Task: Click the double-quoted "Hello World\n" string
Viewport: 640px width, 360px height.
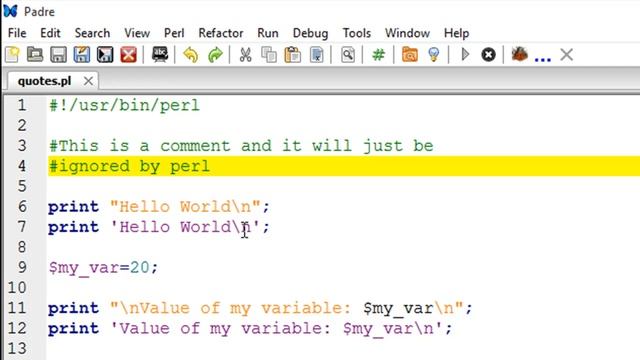Action: (185, 207)
